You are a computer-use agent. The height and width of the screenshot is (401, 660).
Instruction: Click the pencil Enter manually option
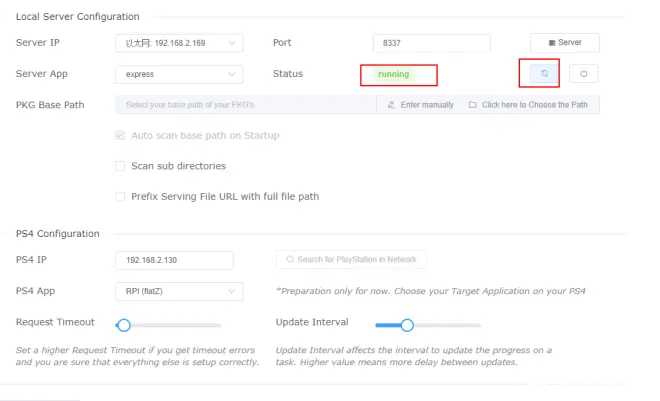420,105
